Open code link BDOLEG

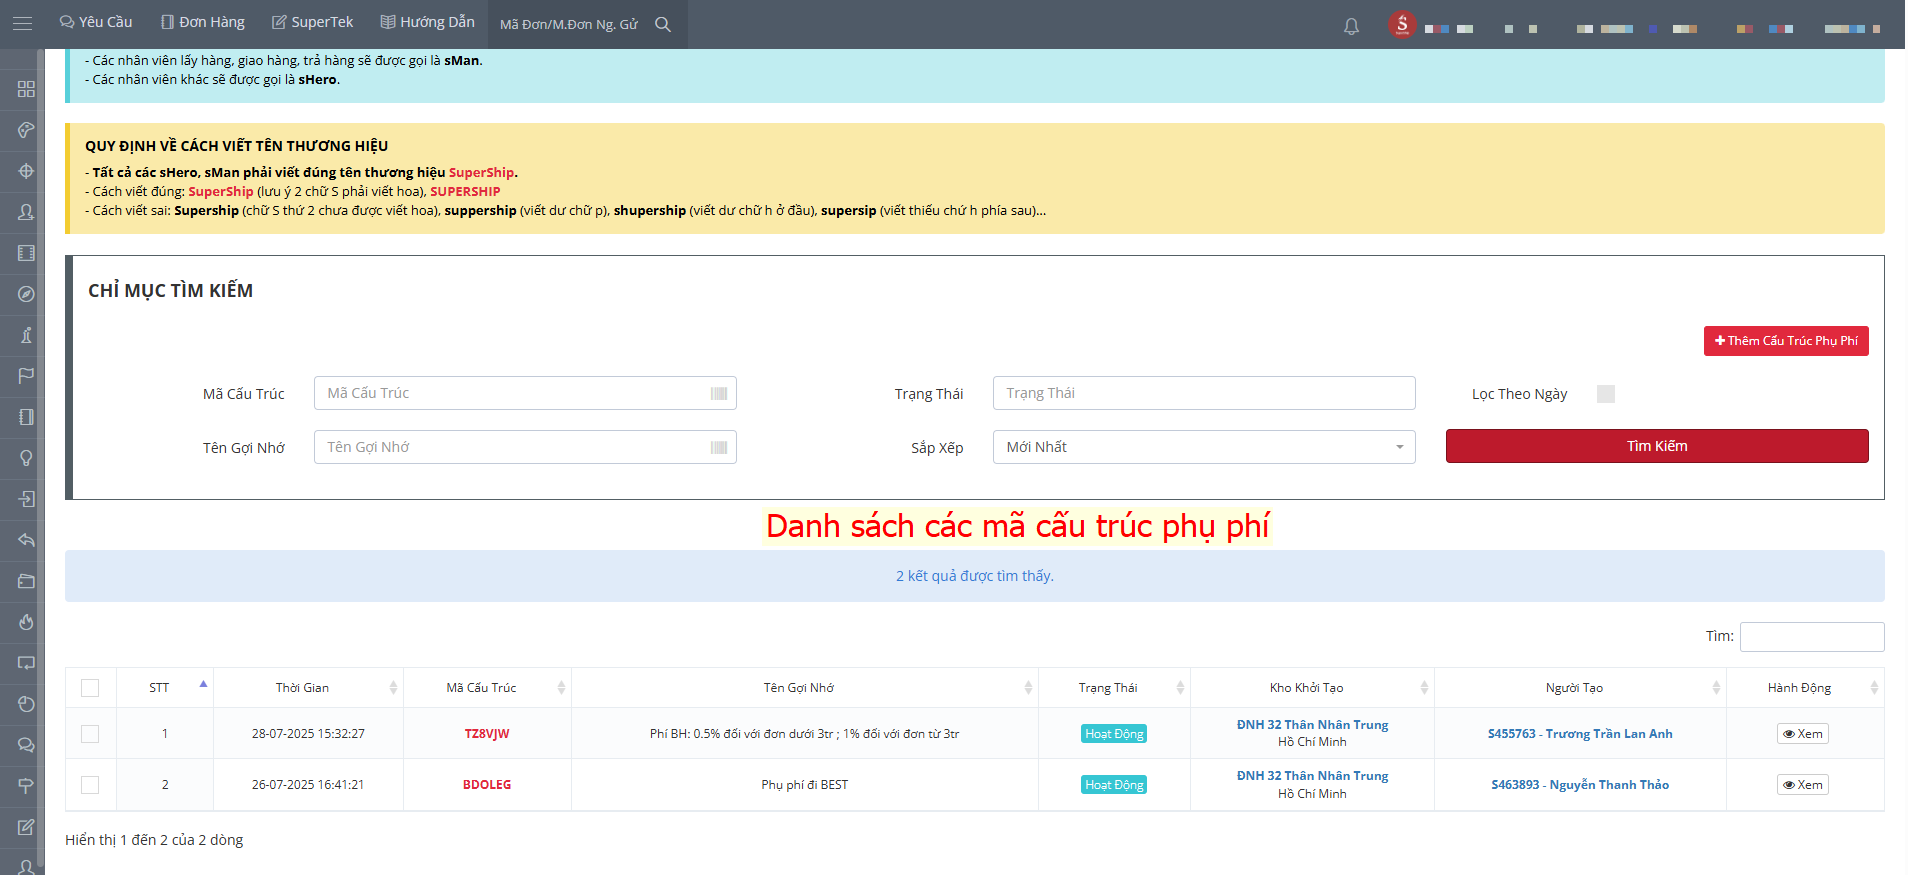487,785
